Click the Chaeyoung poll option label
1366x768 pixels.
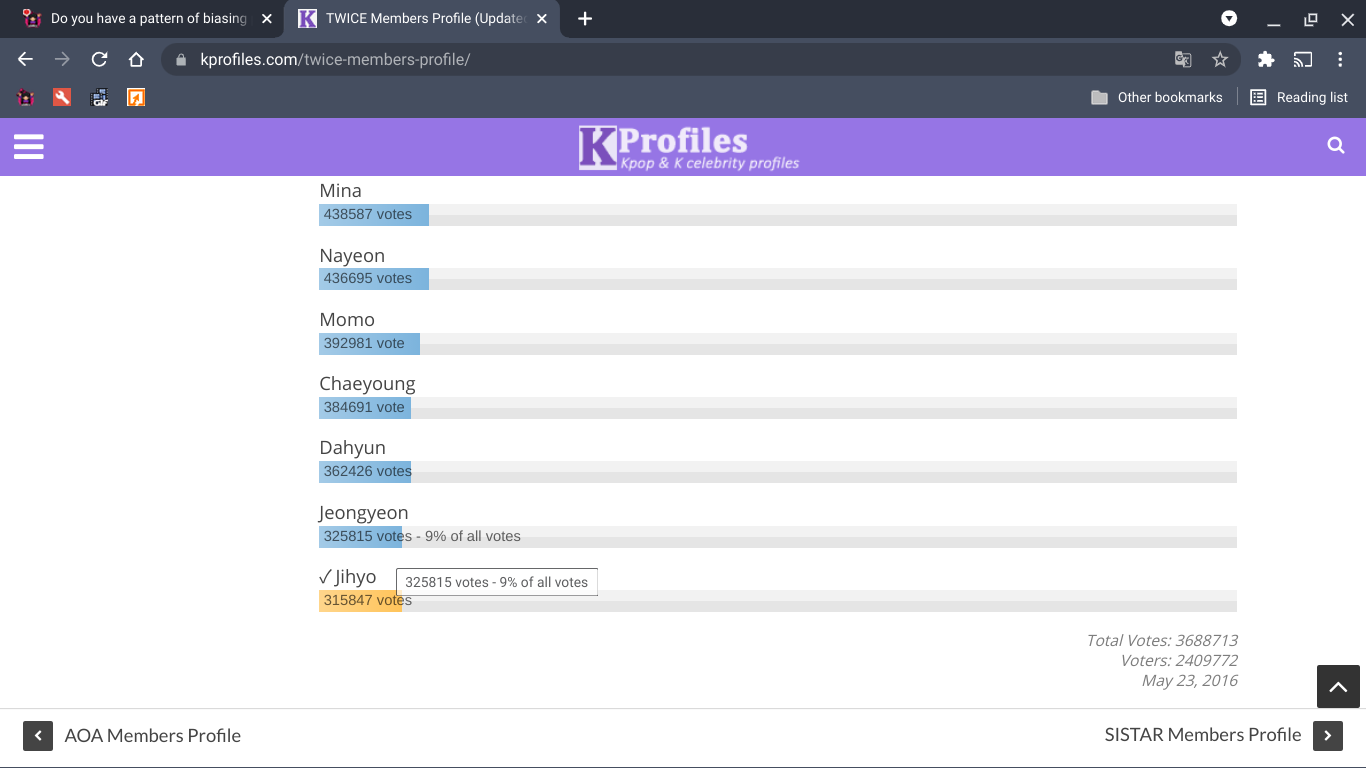click(x=367, y=384)
